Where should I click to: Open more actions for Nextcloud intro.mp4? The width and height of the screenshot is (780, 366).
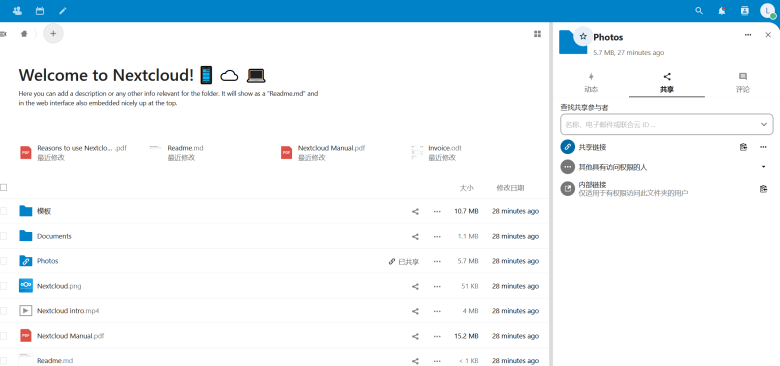[x=437, y=311]
